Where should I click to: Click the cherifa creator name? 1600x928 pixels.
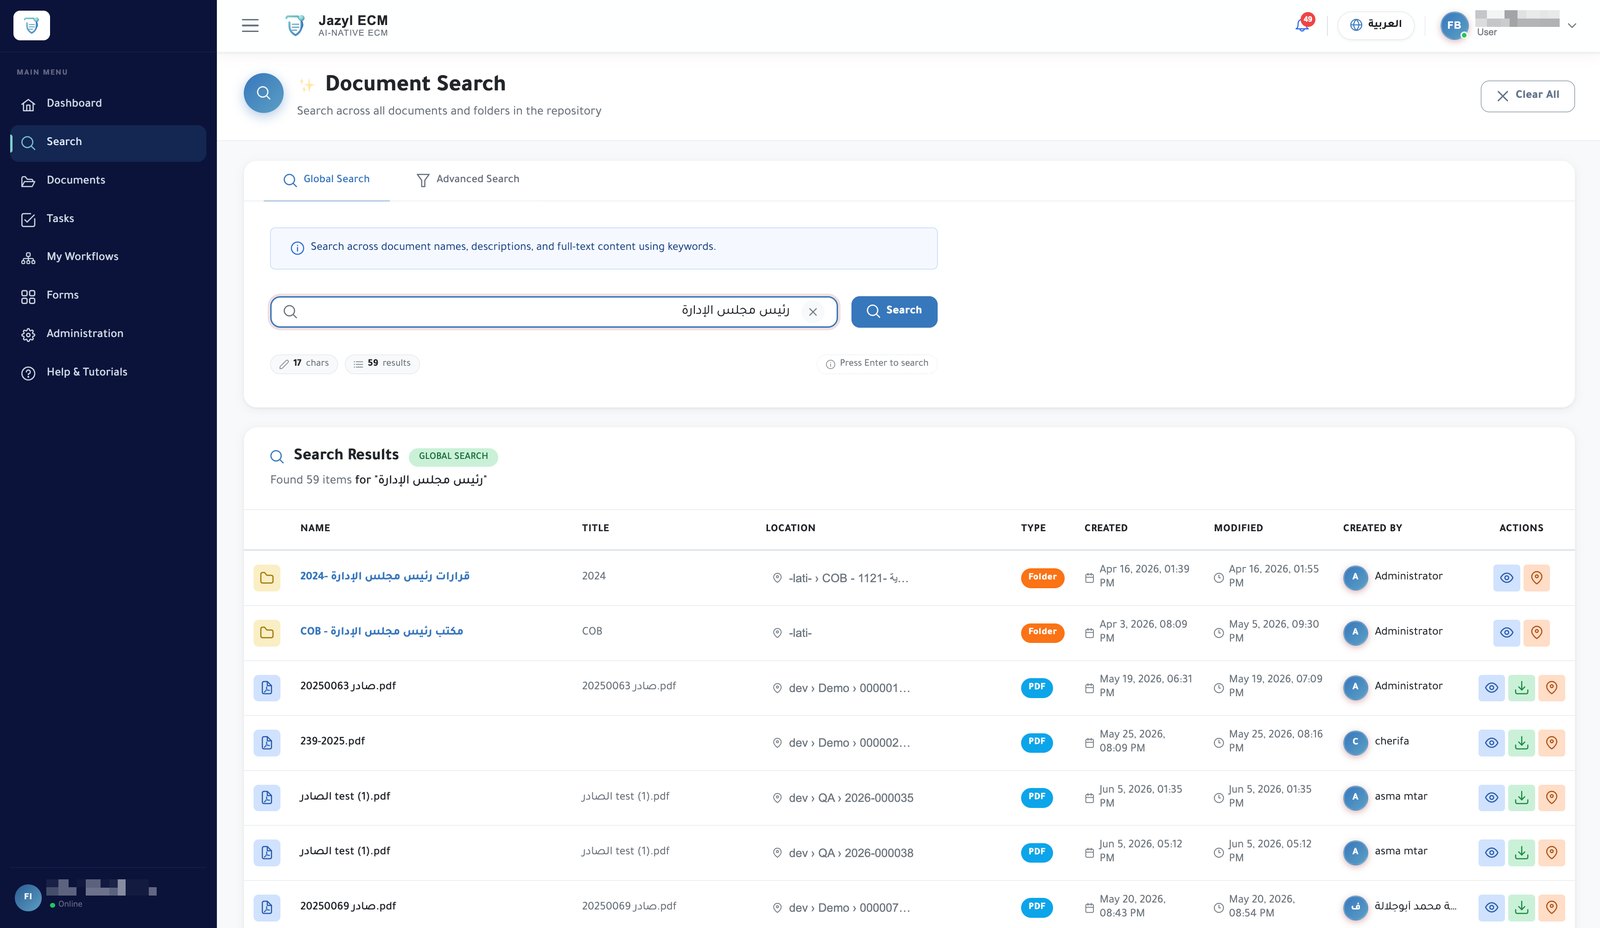pos(1392,742)
